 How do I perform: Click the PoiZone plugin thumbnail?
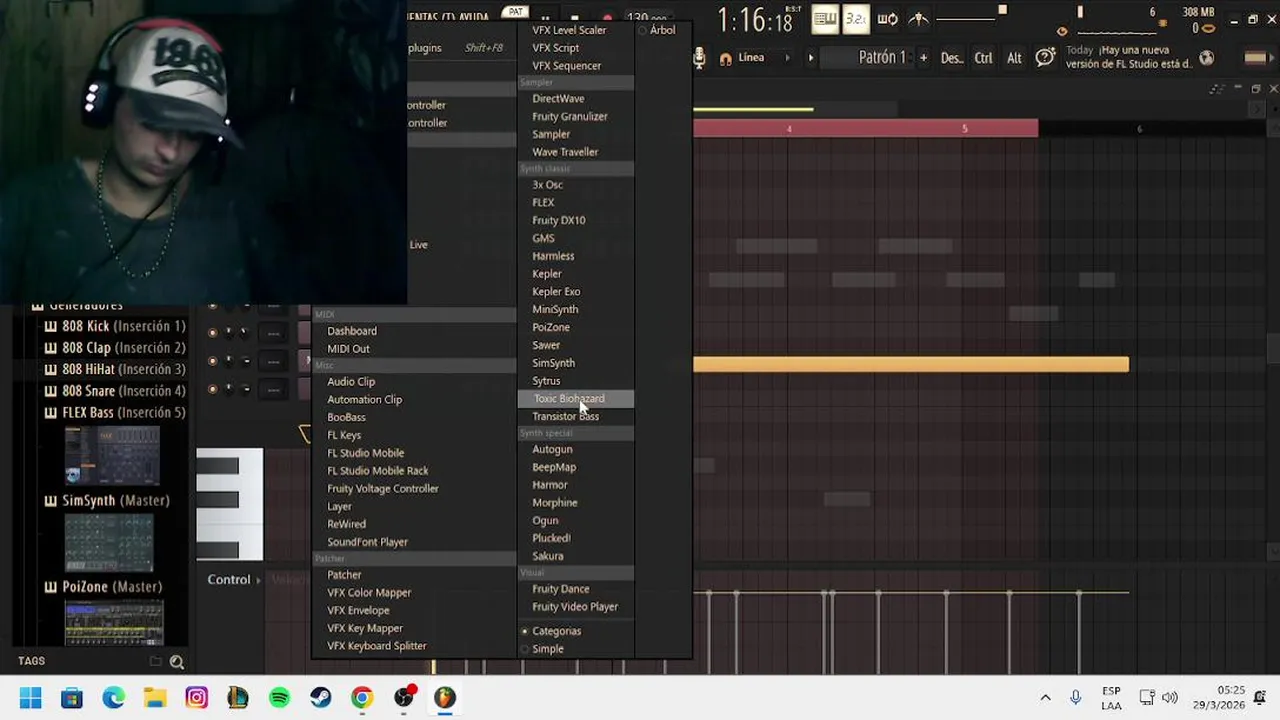tap(114, 623)
